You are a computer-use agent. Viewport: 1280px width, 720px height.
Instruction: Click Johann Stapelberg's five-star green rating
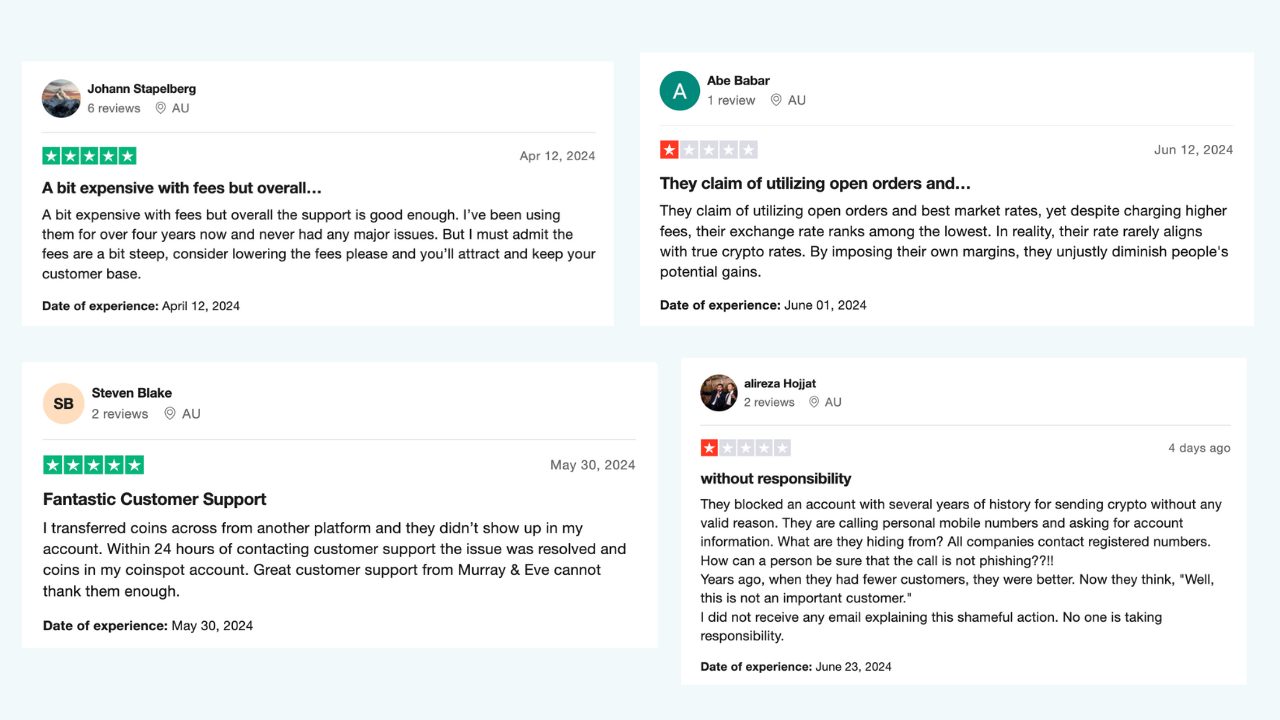(x=89, y=156)
